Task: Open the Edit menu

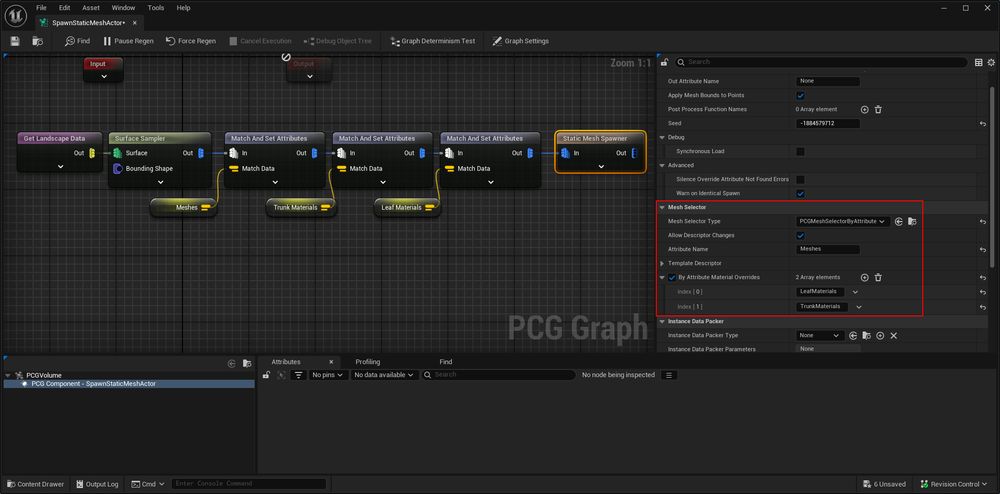Action: click(x=64, y=8)
